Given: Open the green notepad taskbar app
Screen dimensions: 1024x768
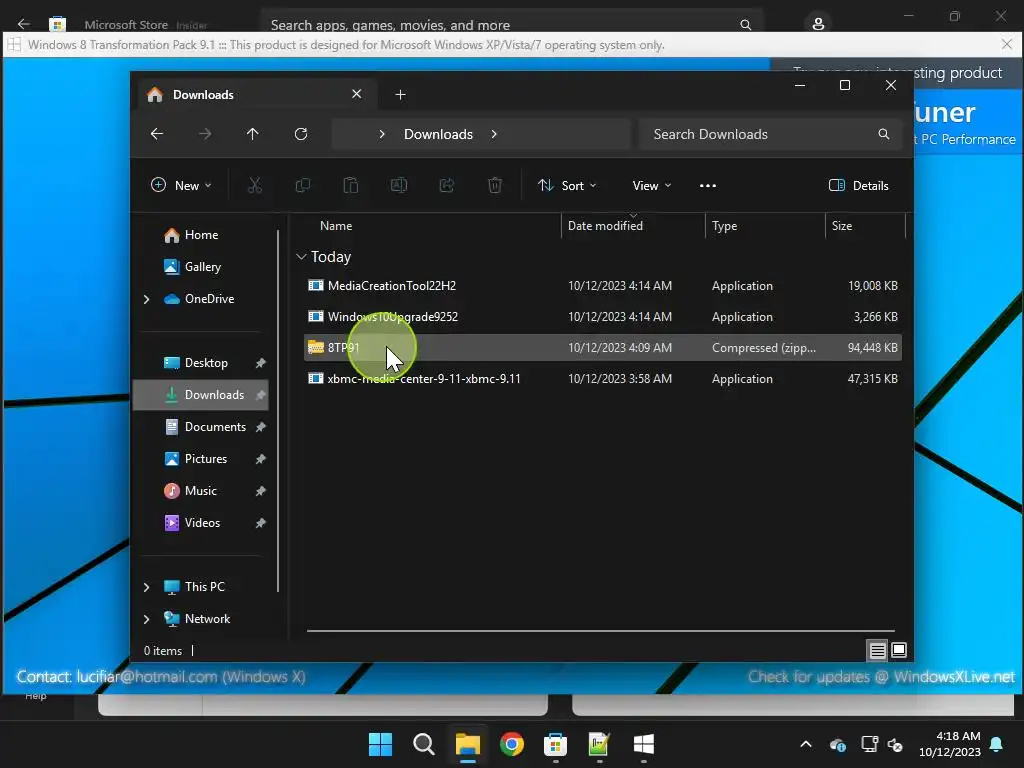Looking at the screenshot, I should [x=599, y=744].
